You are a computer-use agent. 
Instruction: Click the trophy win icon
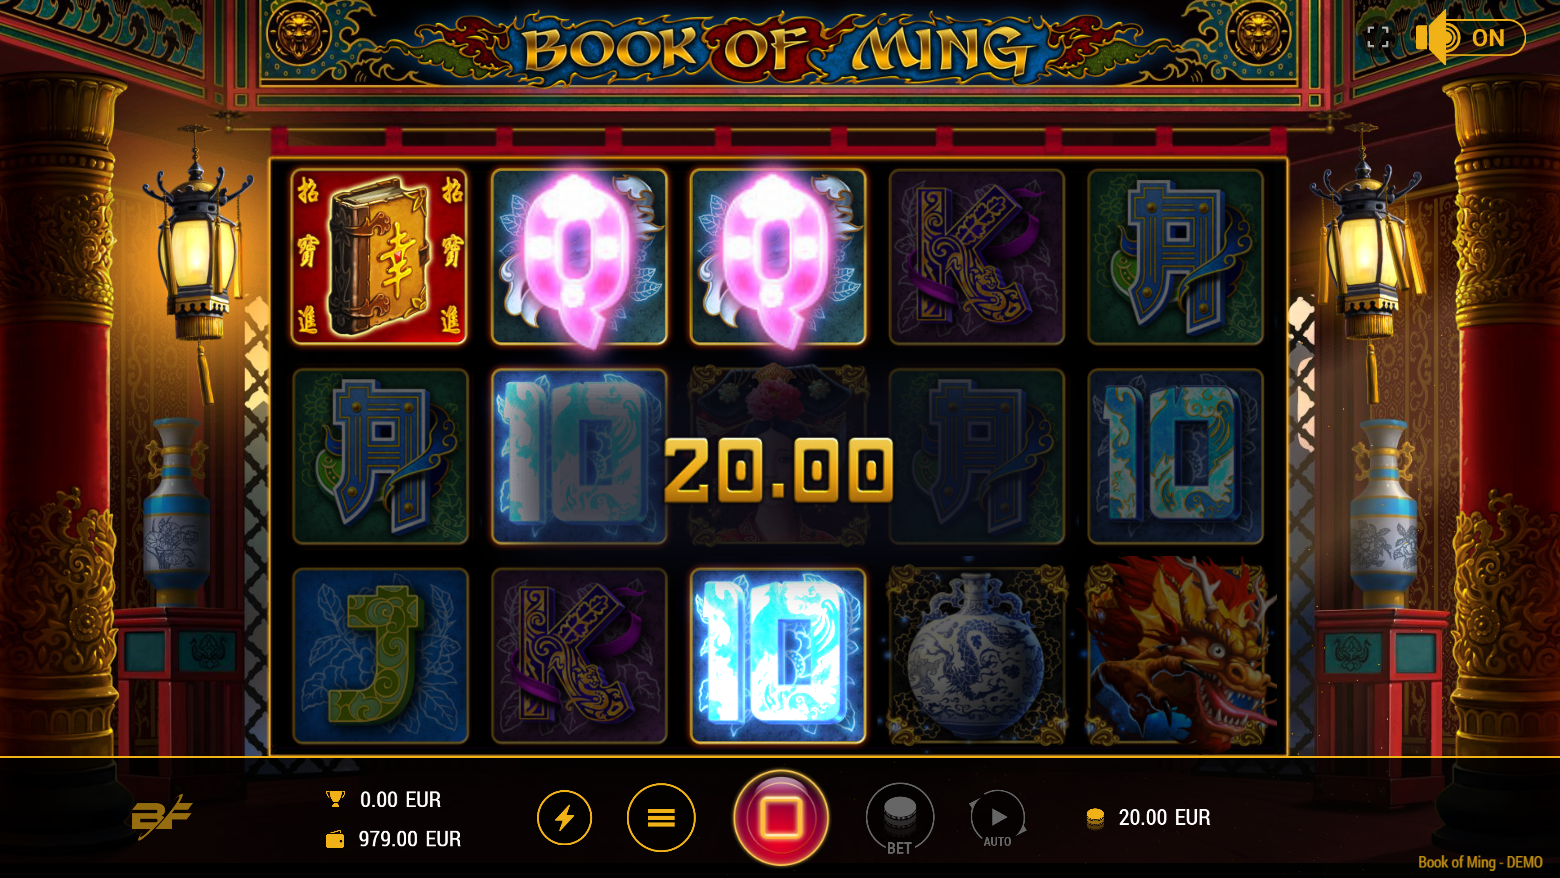tap(336, 799)
